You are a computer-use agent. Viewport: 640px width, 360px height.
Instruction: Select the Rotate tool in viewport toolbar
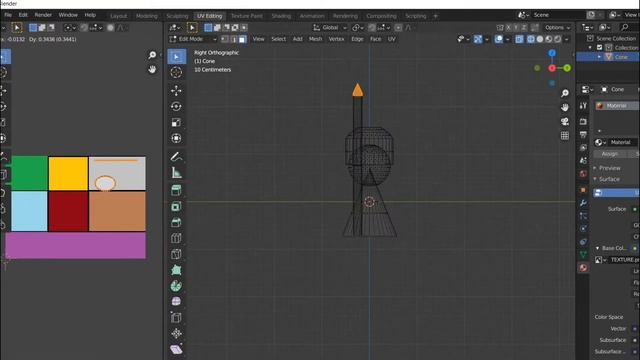(176, 107)
